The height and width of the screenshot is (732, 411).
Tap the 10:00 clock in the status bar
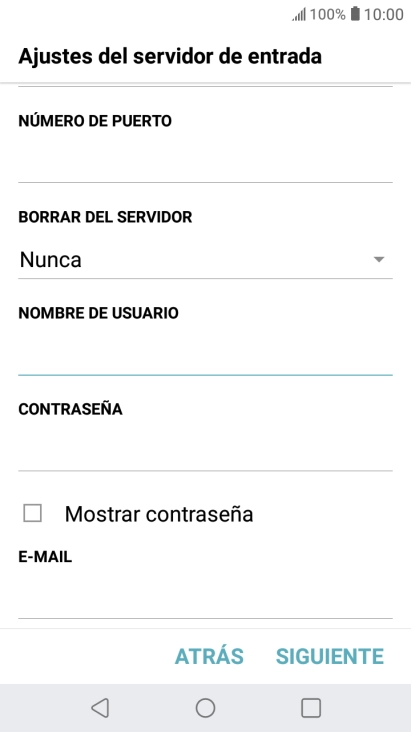tap(384, 14)
